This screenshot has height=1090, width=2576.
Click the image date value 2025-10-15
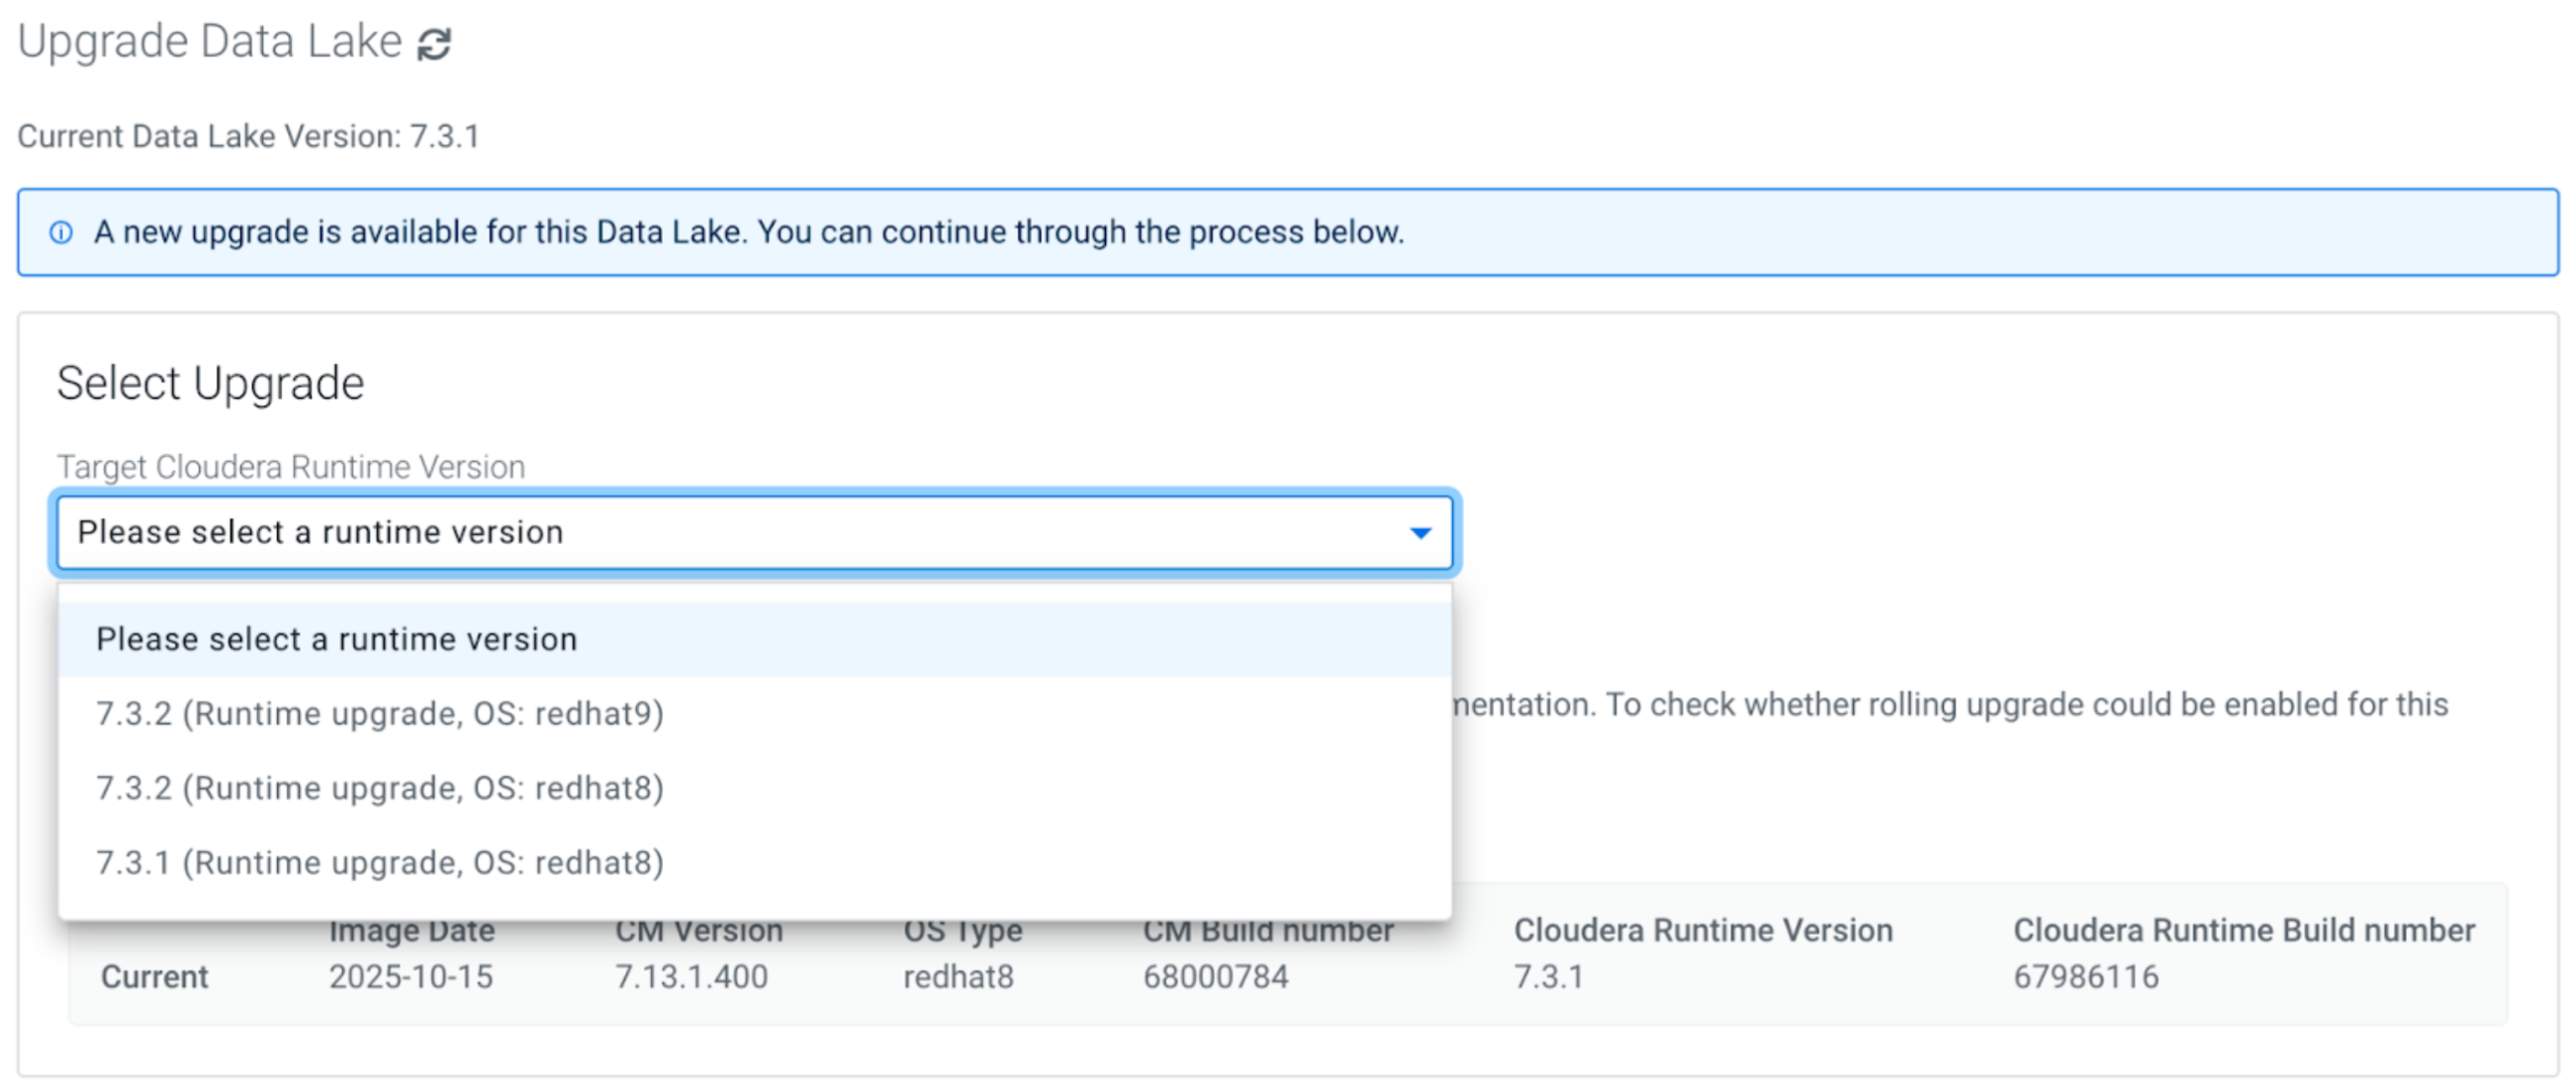click(x=411, y=977)
